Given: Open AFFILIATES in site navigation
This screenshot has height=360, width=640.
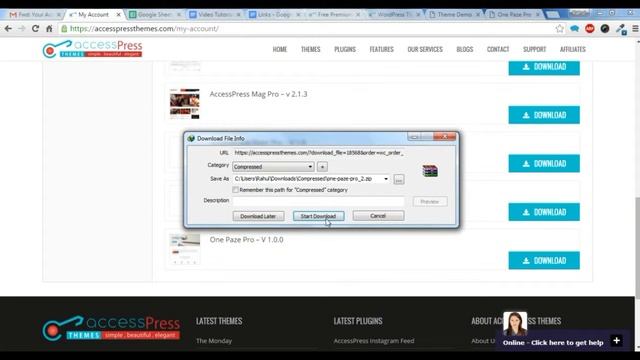Looking at the screenshot, I should pyautogui.click(x=573, y=49).
